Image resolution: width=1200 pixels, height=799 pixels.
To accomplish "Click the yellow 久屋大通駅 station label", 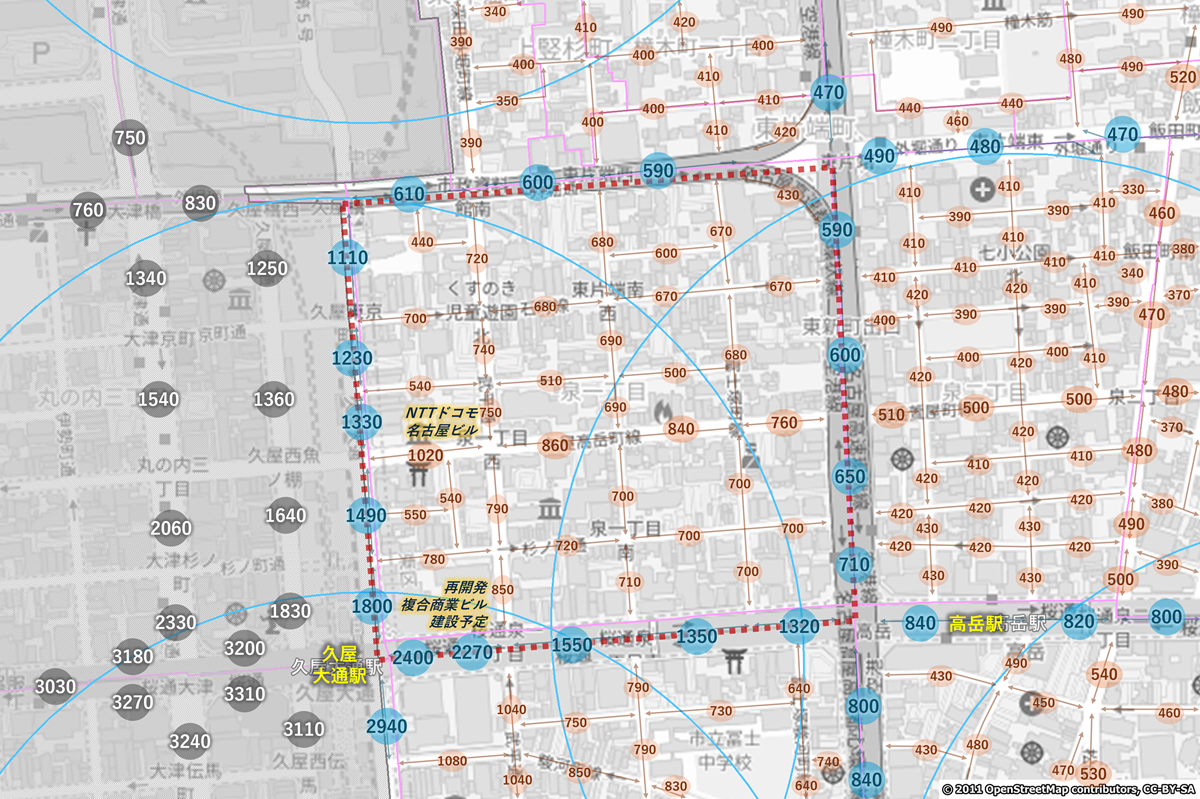I will click(339, 664).
